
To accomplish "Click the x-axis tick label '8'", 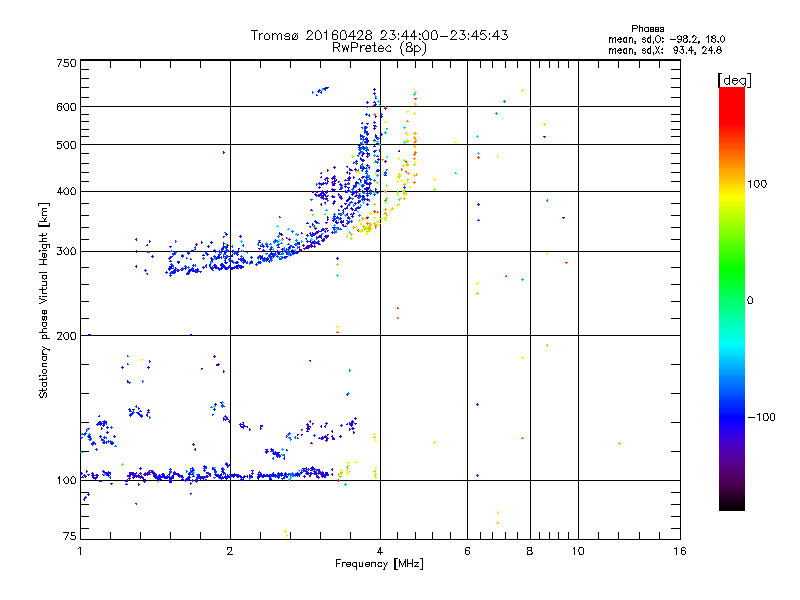I will pyautogui.click(x=530, y=551).
